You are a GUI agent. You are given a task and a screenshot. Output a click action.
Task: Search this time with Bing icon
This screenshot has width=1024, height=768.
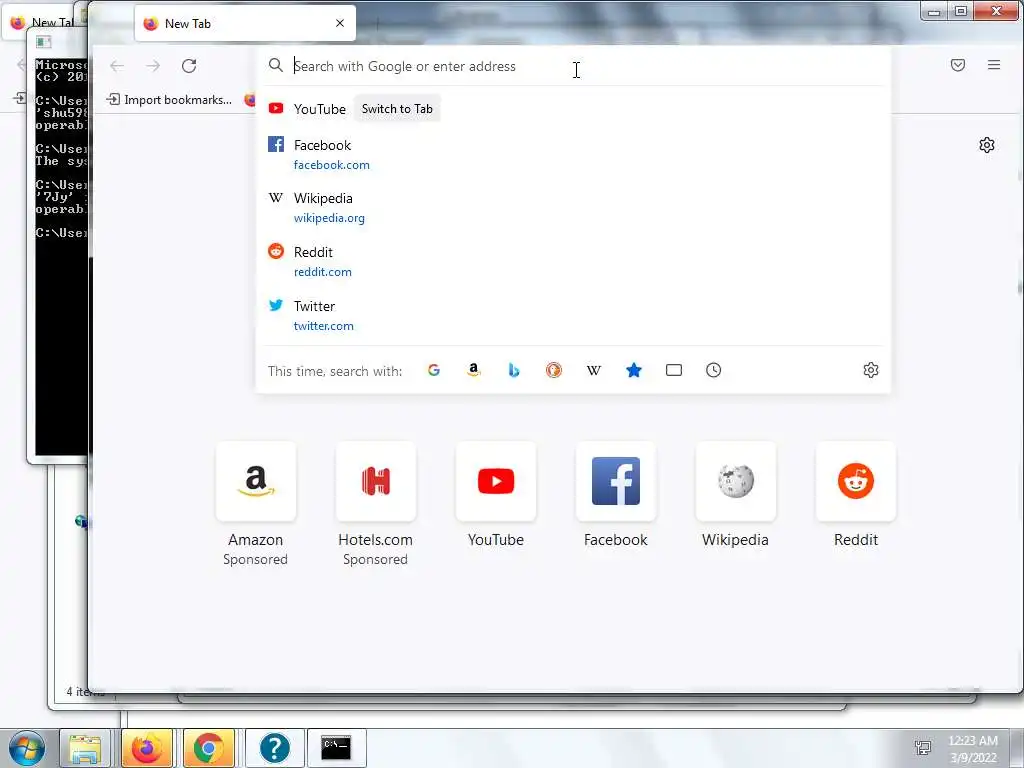tap(514, 370)
